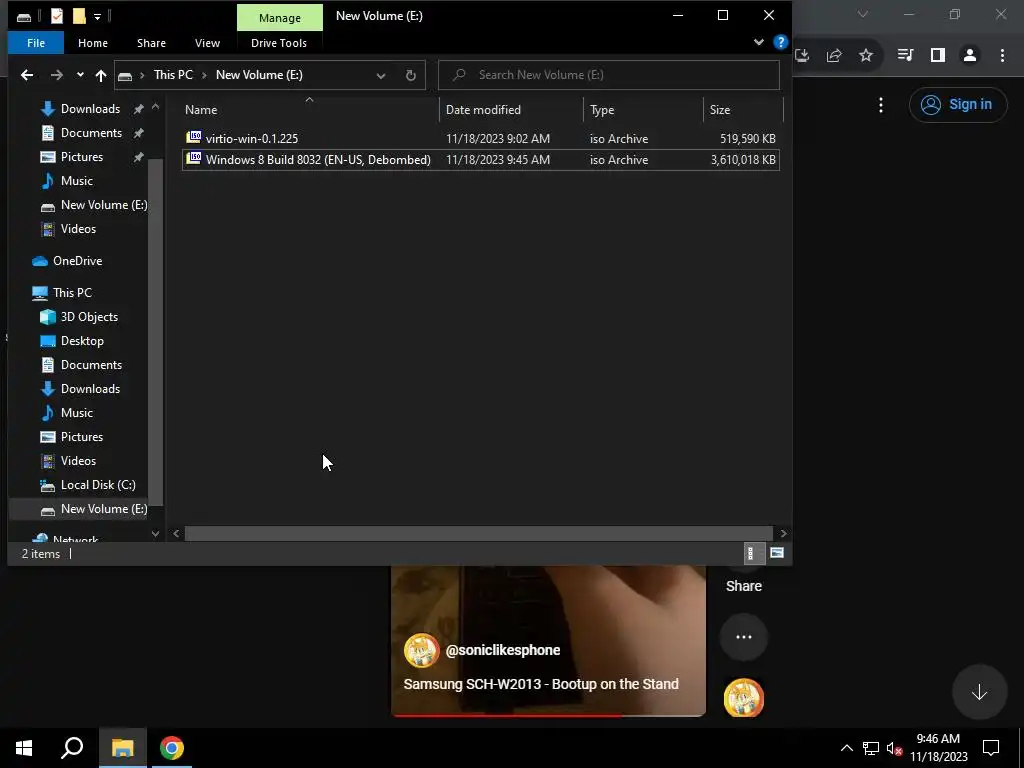Focus the Search New Volume (E:) box
Image resolution: width=1024 pixels, height=768 pixels.
pos(609,75)
